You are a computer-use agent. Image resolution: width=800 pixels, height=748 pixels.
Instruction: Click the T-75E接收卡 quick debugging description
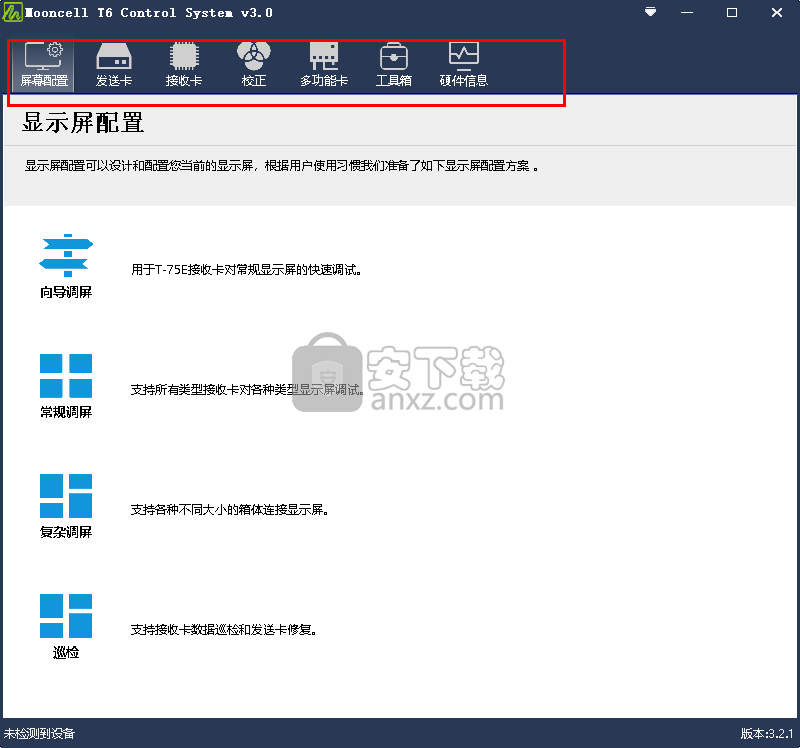coord(245,270)
